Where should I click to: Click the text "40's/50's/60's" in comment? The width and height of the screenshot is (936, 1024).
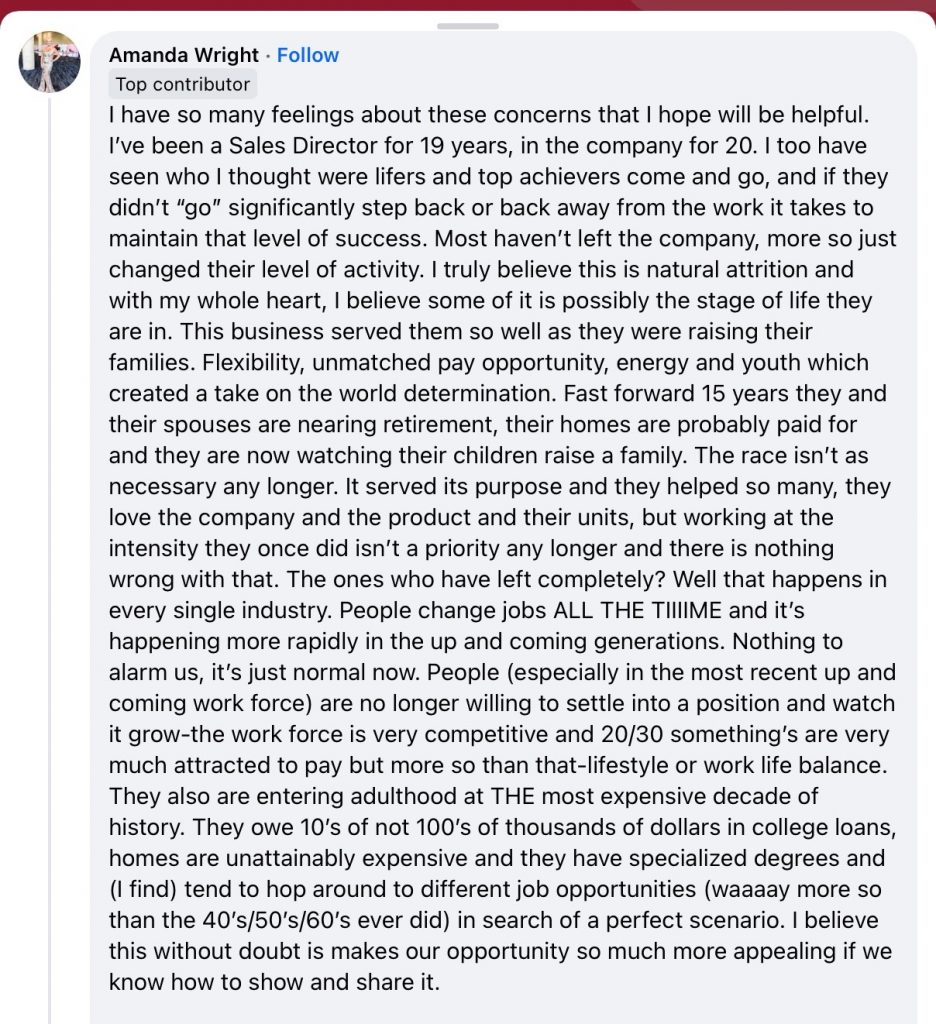click(x=261, y=920)
